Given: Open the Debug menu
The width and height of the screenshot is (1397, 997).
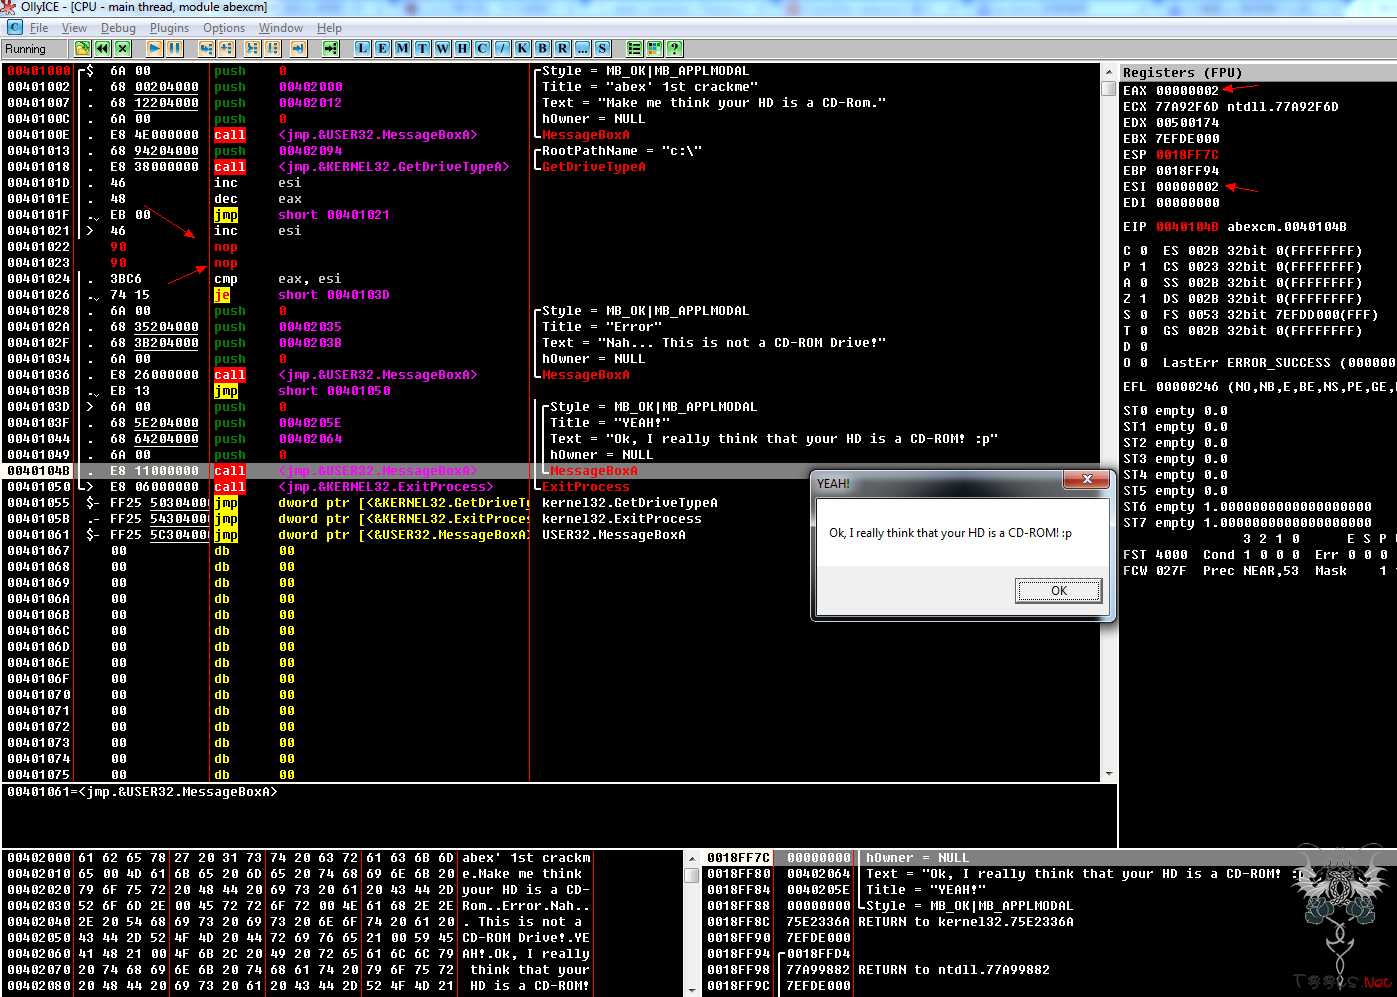Looking at the screenshot, I should point(118,28).
